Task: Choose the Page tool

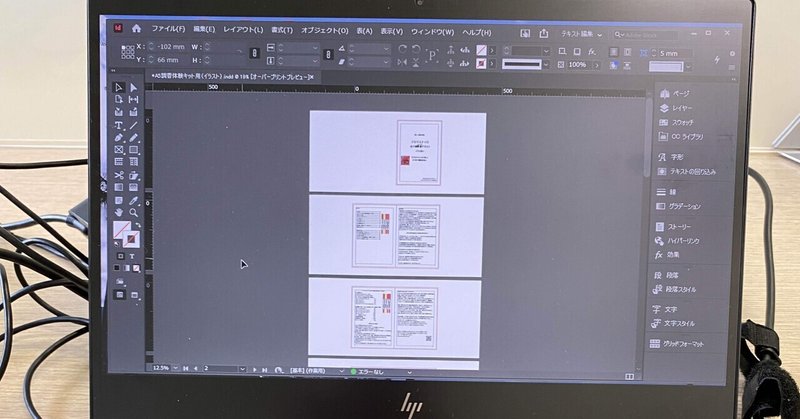Action: [x=118, y=100]
